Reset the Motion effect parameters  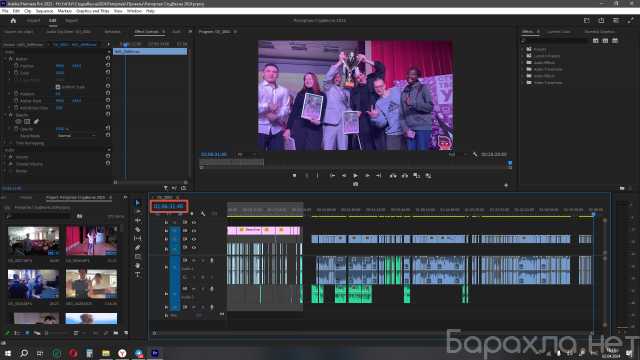pos(108,58)
